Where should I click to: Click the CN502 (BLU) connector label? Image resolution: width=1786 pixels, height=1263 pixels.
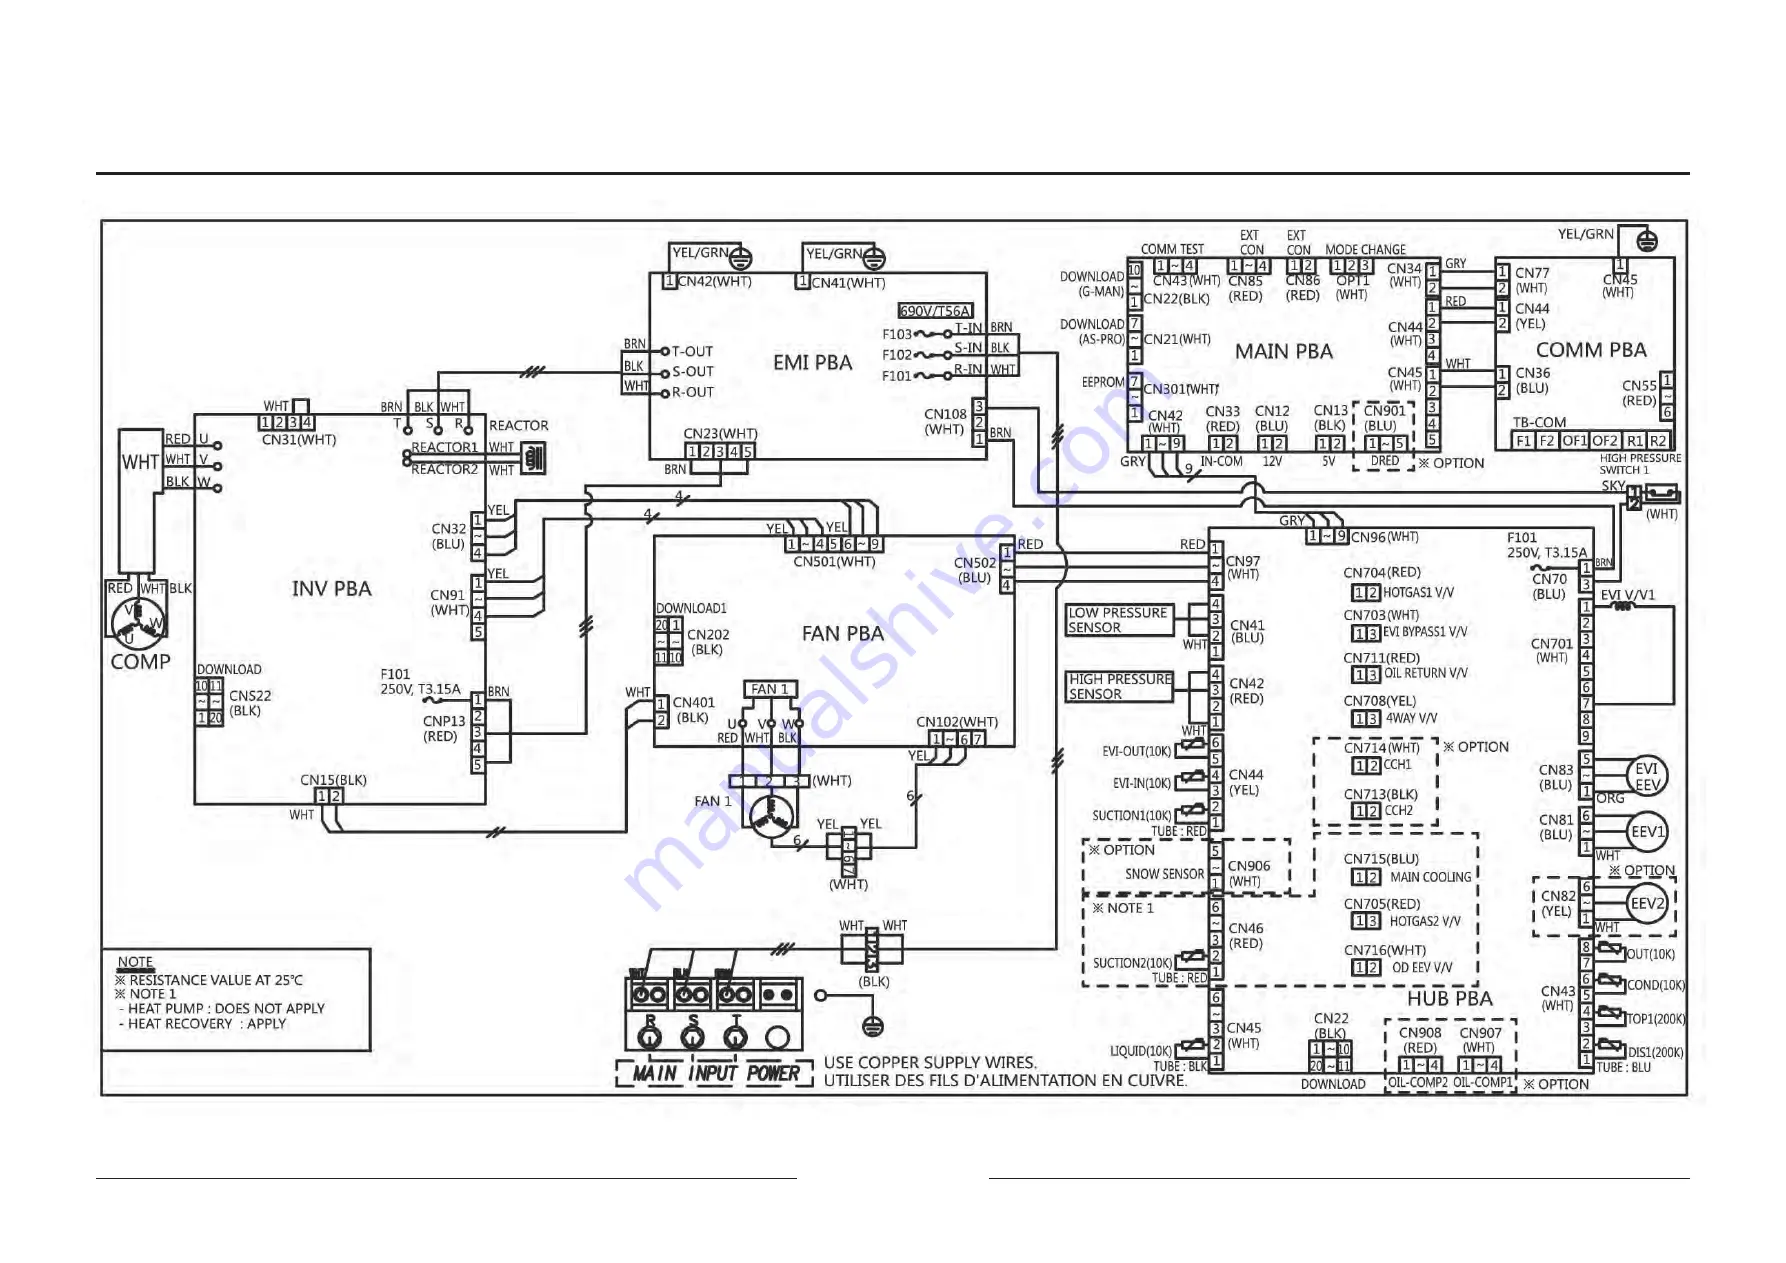pos(974,570)
